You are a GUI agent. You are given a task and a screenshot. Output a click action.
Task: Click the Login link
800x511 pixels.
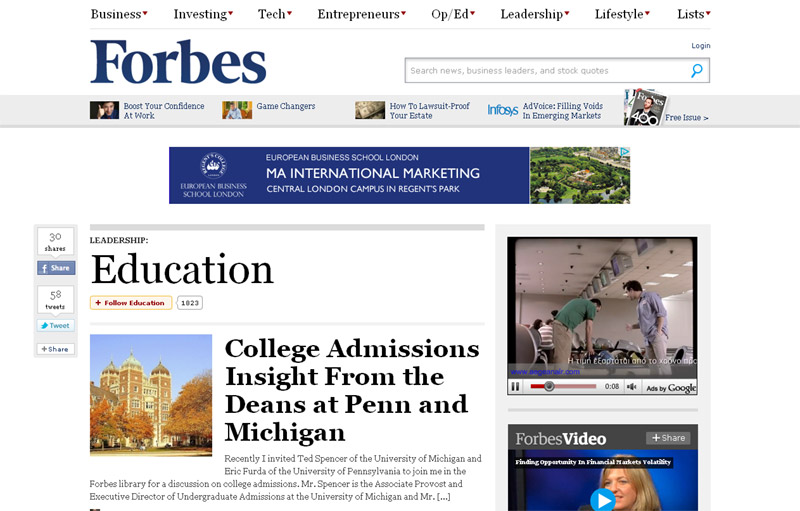coord(701,45)
